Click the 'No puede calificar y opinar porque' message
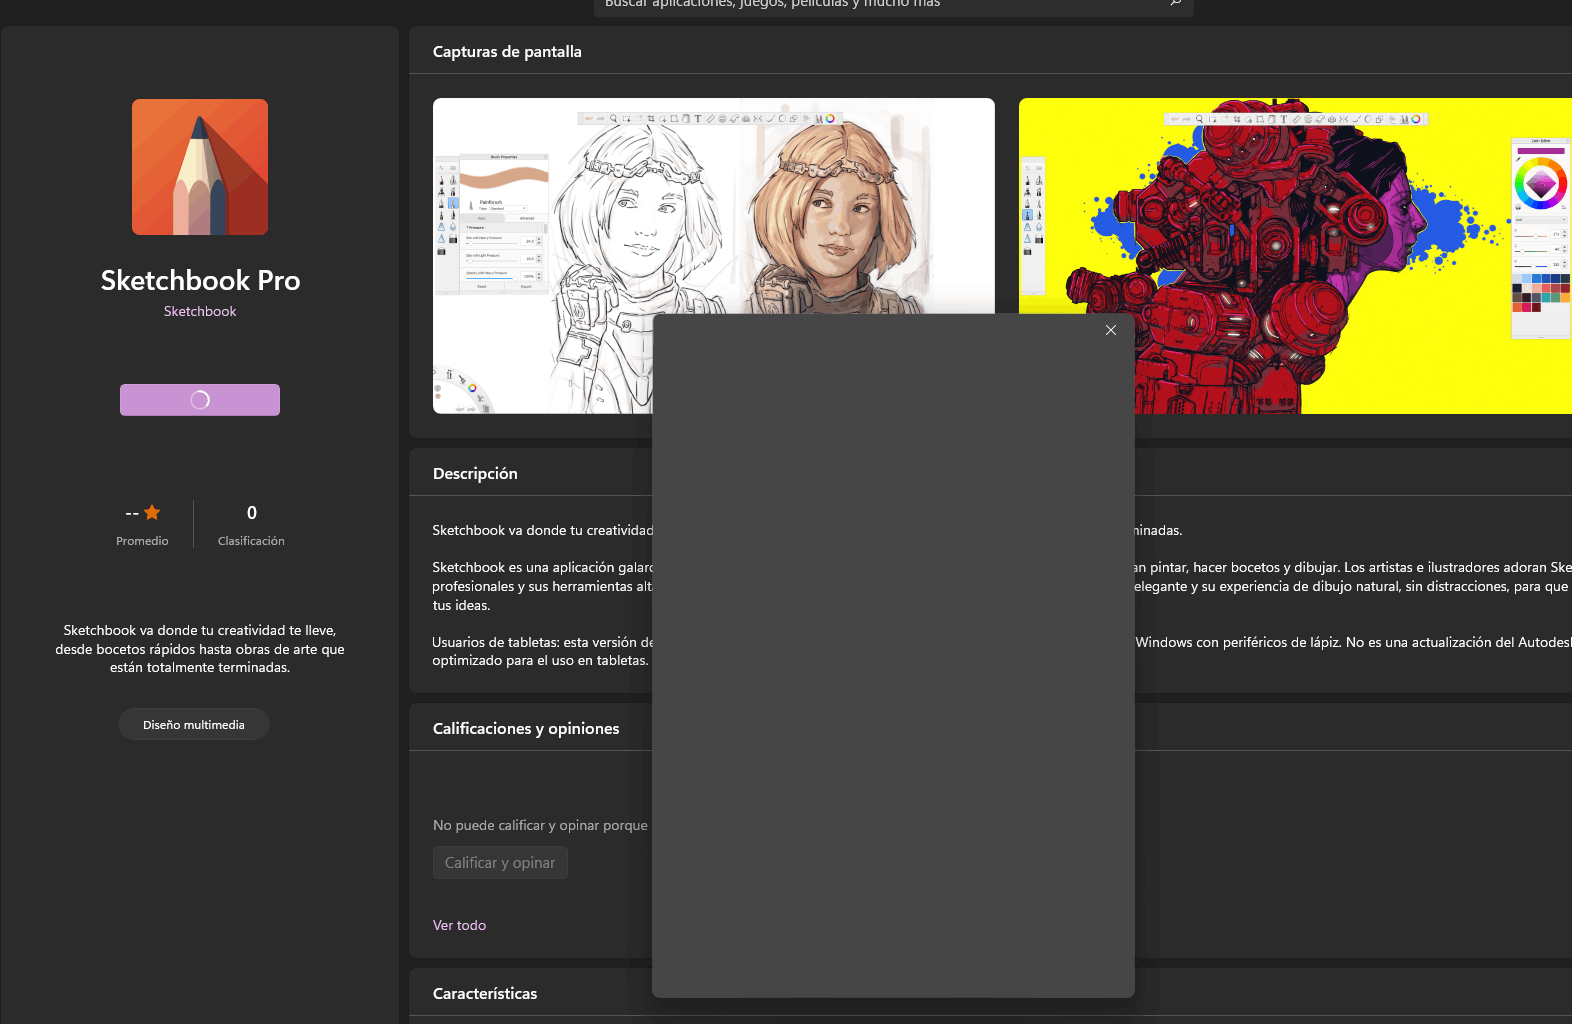This screenshot has width=1572, height=1024. tap(540, 825)
